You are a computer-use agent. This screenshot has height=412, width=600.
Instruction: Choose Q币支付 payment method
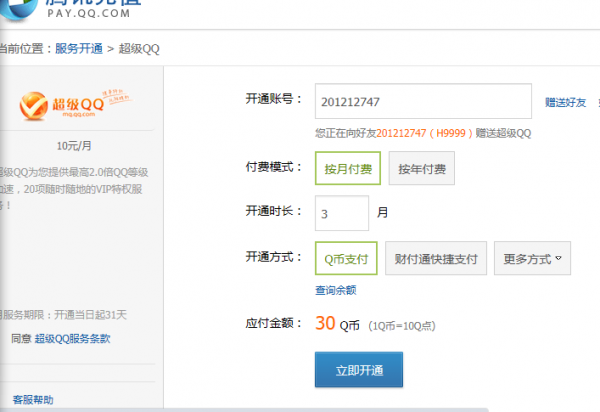[x=346, y=258]
